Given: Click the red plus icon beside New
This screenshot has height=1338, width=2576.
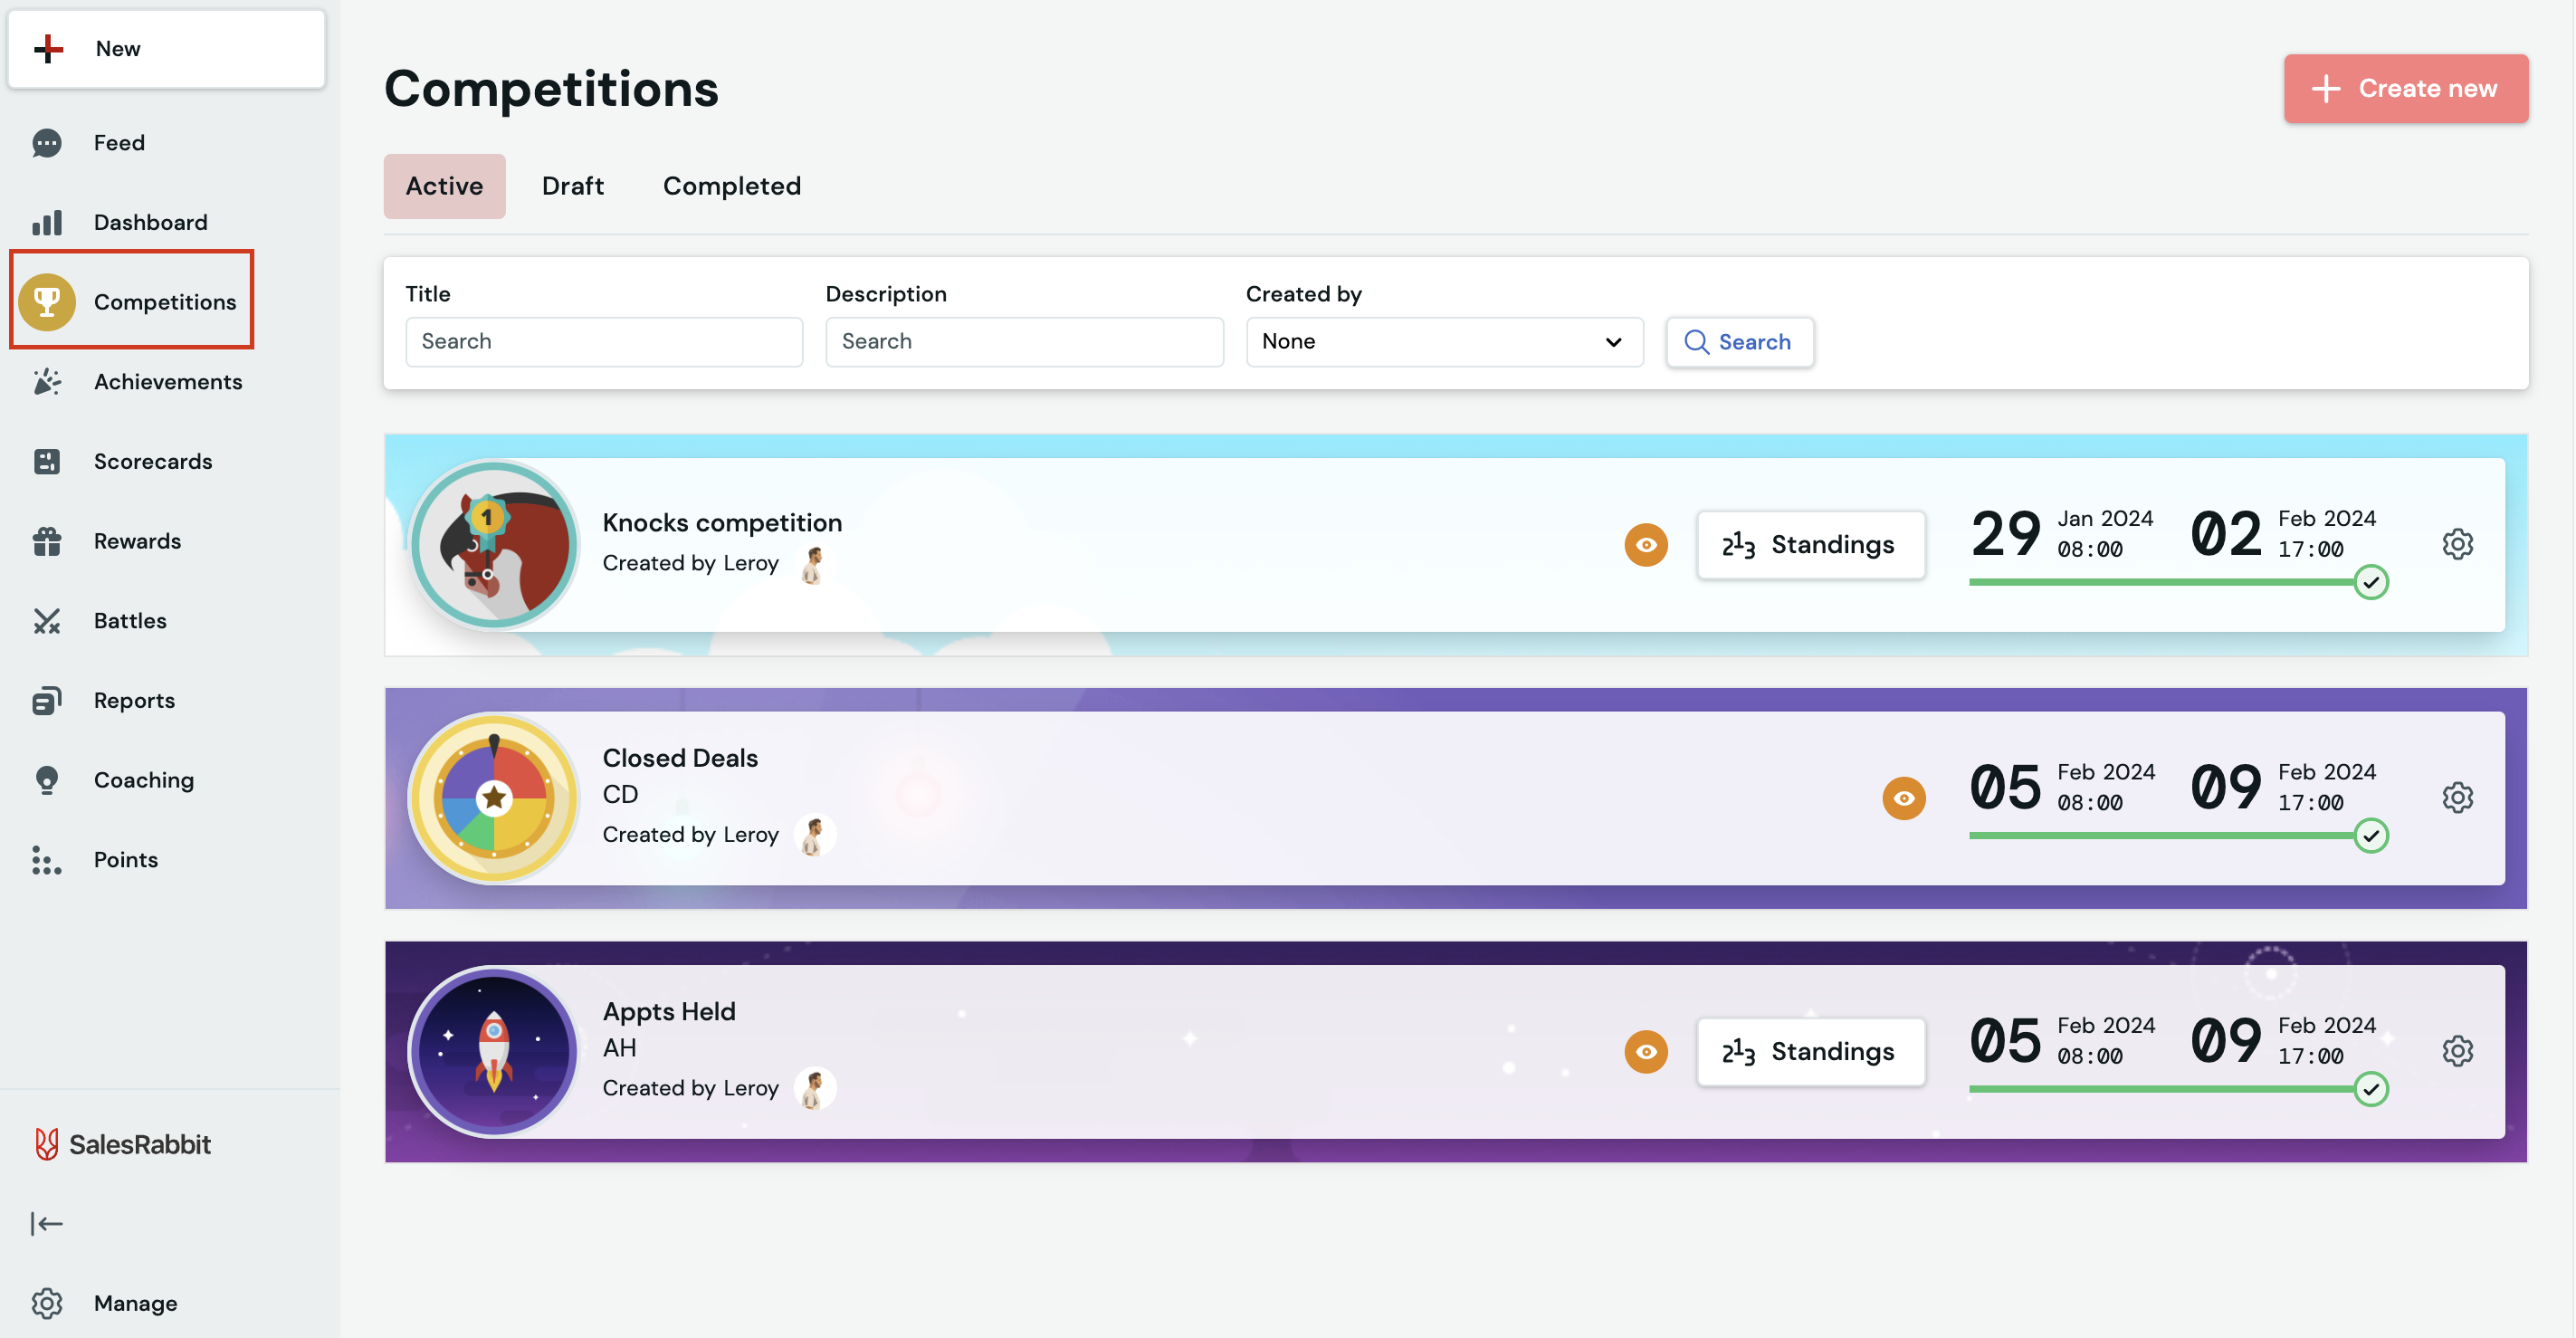Looking at the screenshot, I should (48, 48).
